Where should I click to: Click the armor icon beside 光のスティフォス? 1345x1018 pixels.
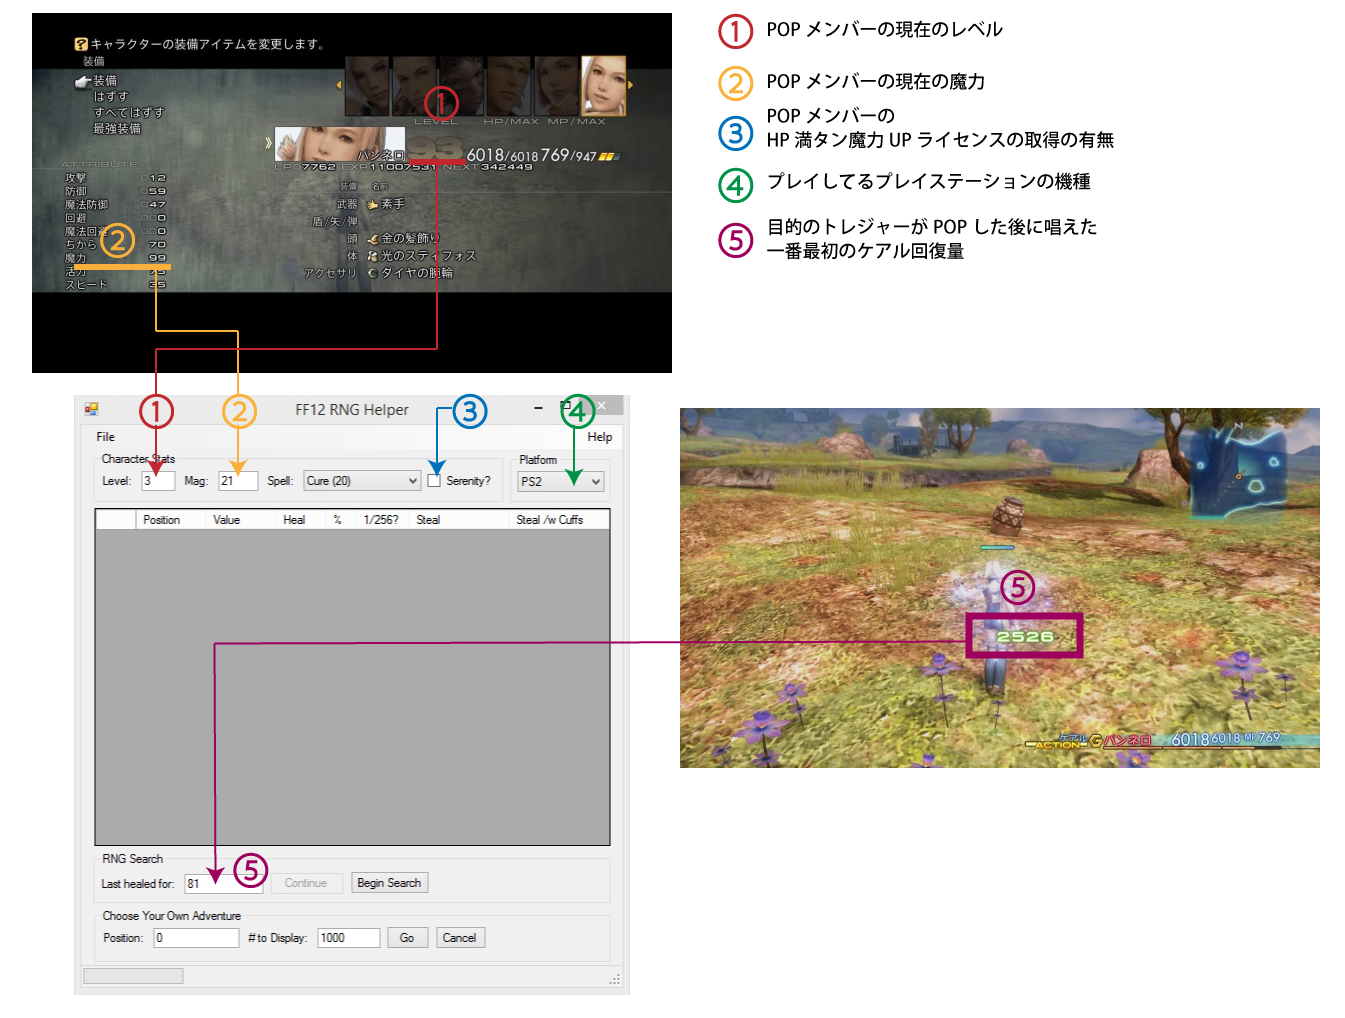pyautogui.click(x=373, y=256)
